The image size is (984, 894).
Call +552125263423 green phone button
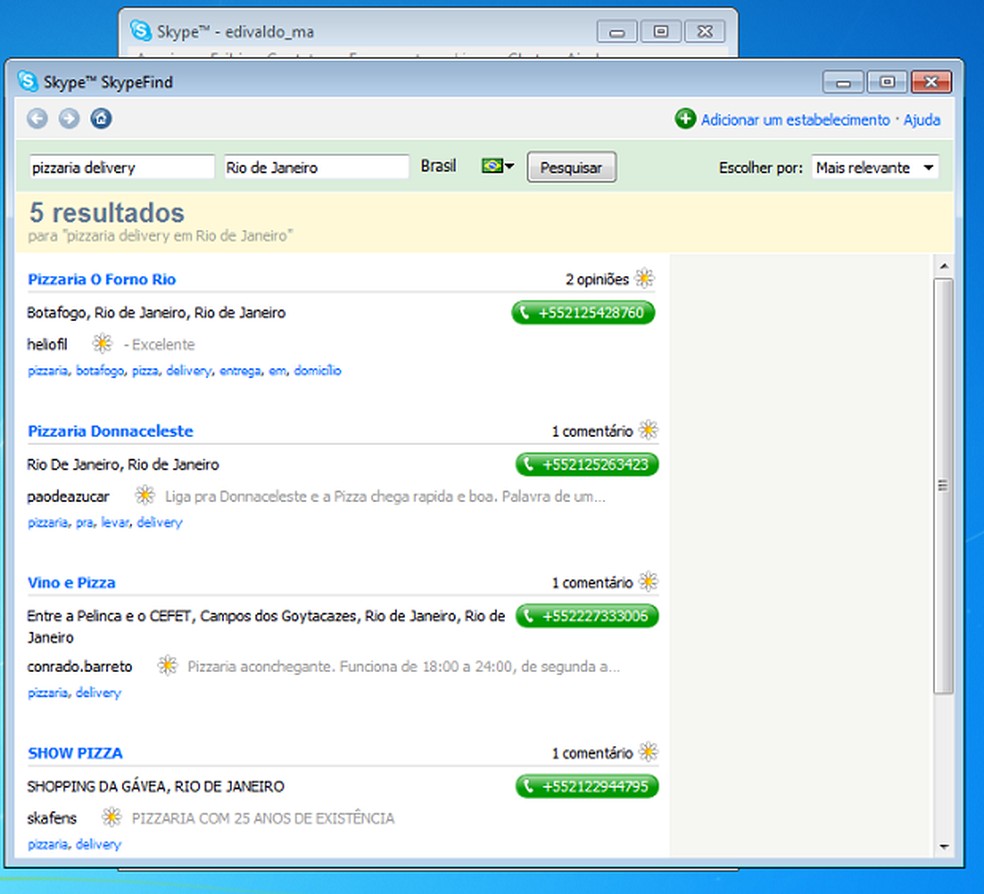click(587, 464)
